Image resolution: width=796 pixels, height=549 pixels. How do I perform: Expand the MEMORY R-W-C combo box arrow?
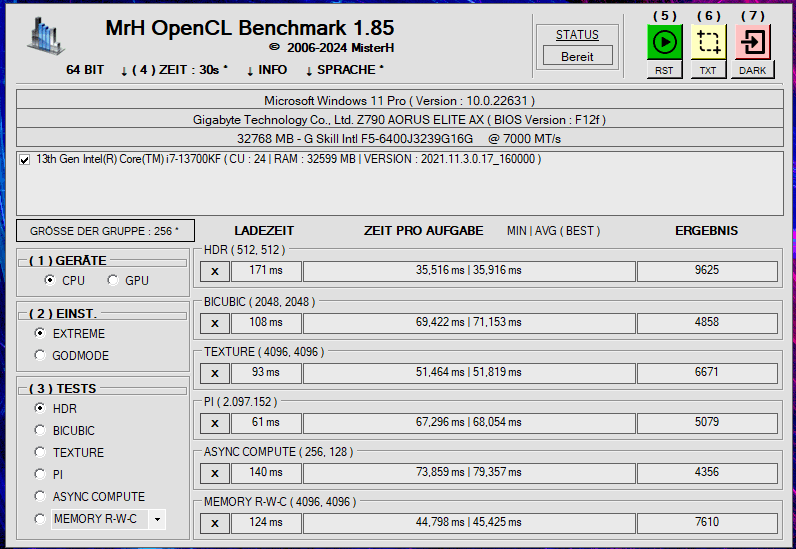tap(157, 519)
